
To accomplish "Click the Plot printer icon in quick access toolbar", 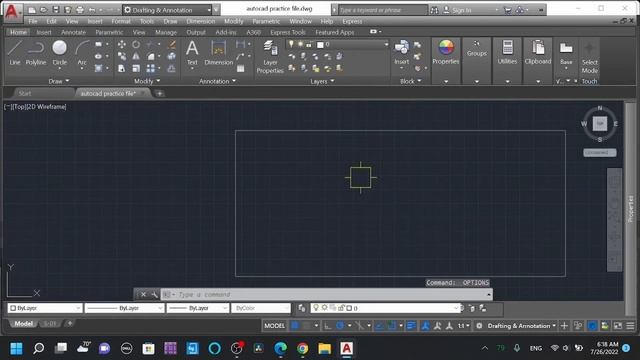I will 80,10.
